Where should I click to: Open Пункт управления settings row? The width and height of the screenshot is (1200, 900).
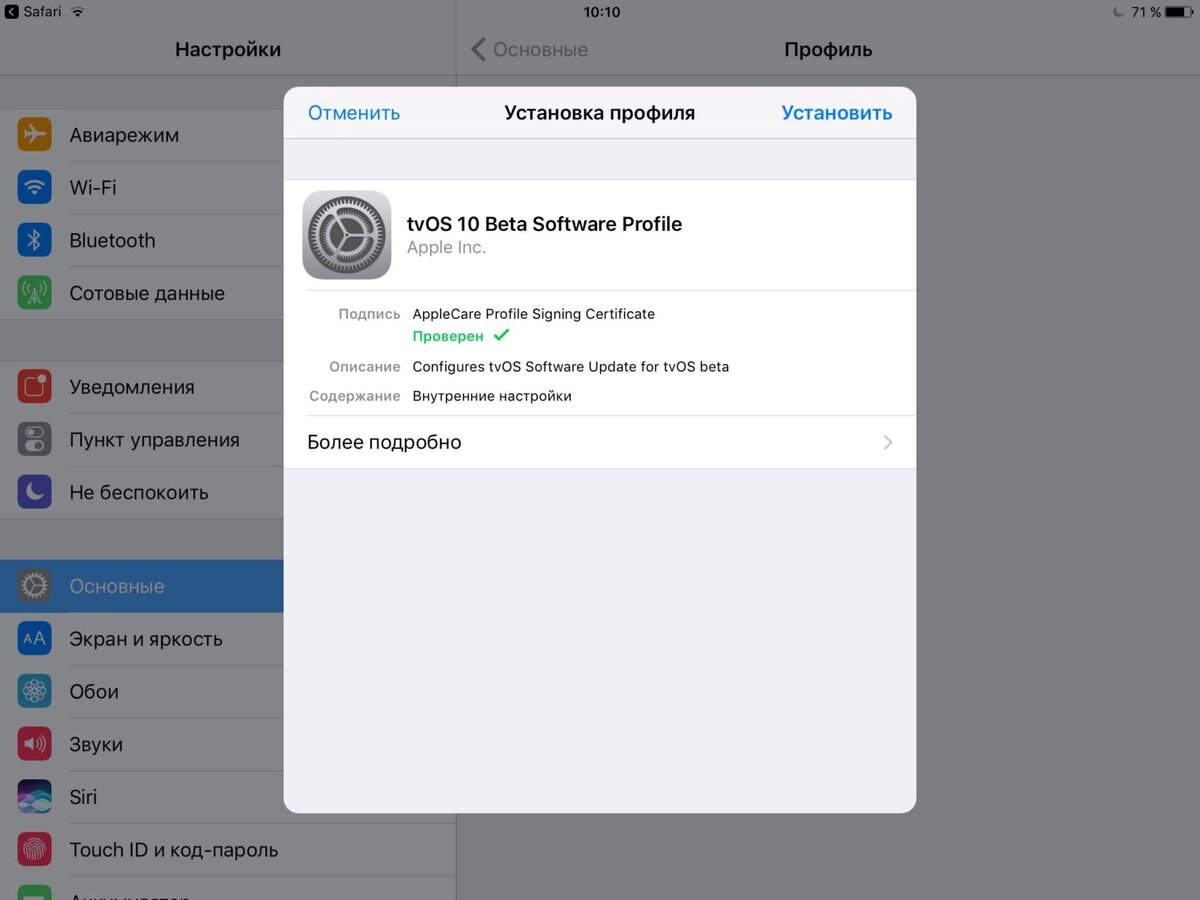[142, 439]
